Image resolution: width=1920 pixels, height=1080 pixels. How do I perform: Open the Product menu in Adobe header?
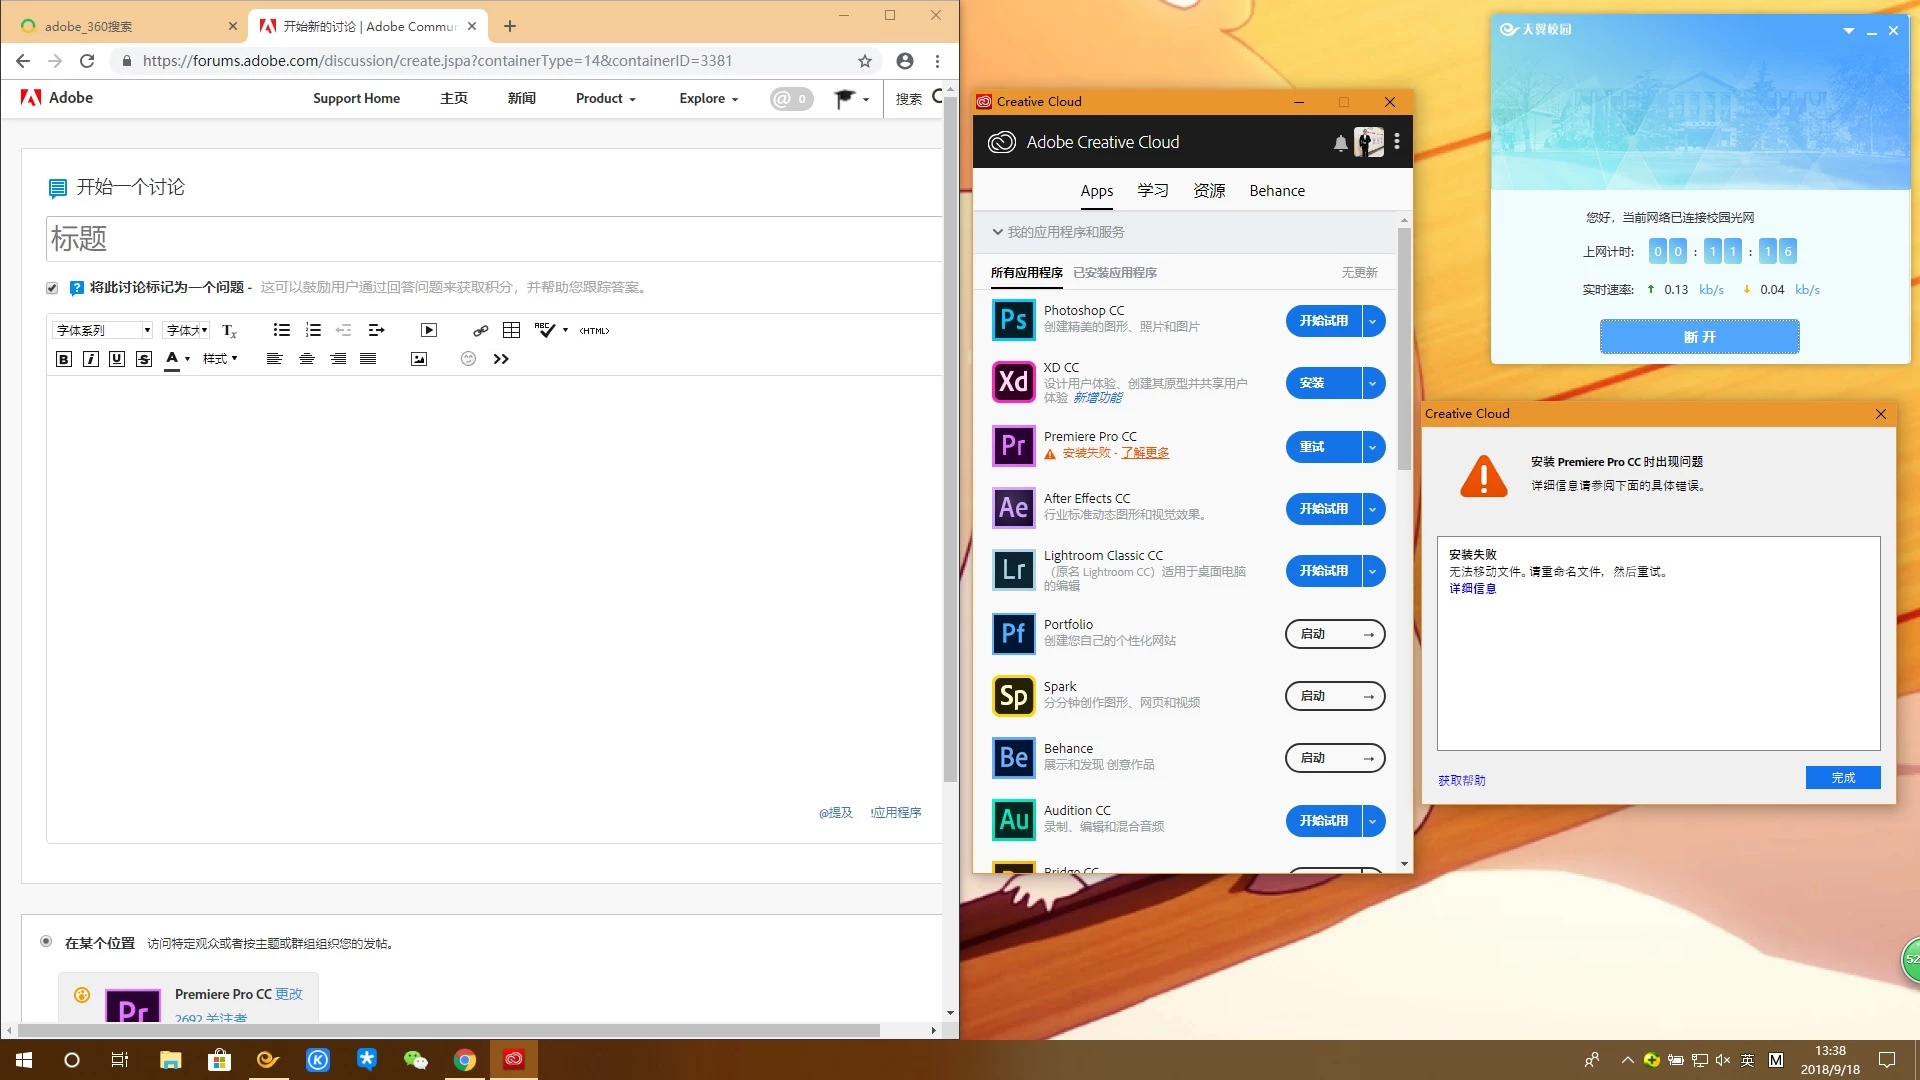tap(605, 98)
